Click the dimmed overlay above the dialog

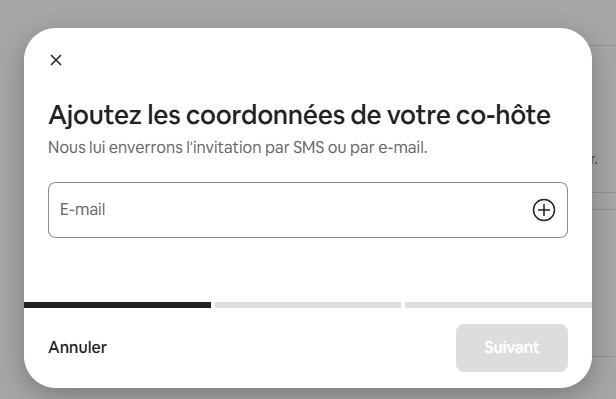(308, 13)
